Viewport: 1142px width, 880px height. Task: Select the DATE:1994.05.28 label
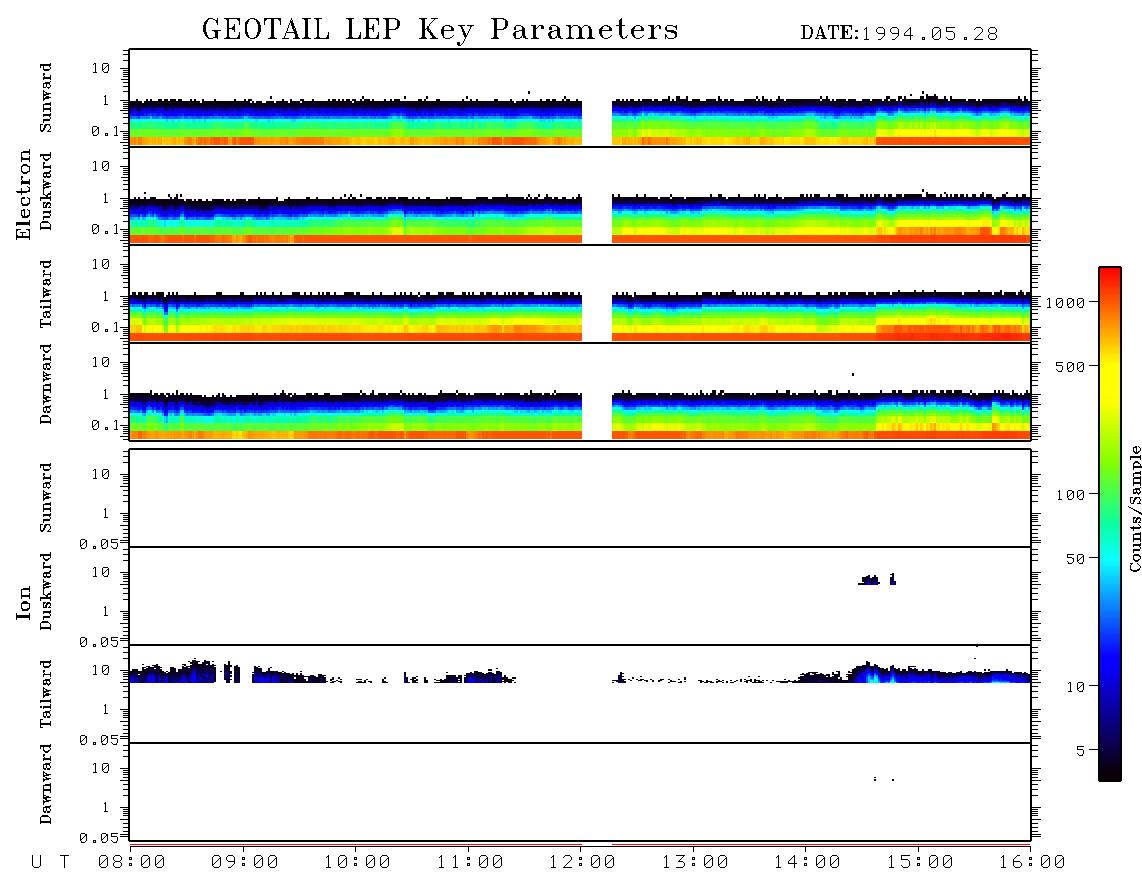coord(899,34)
